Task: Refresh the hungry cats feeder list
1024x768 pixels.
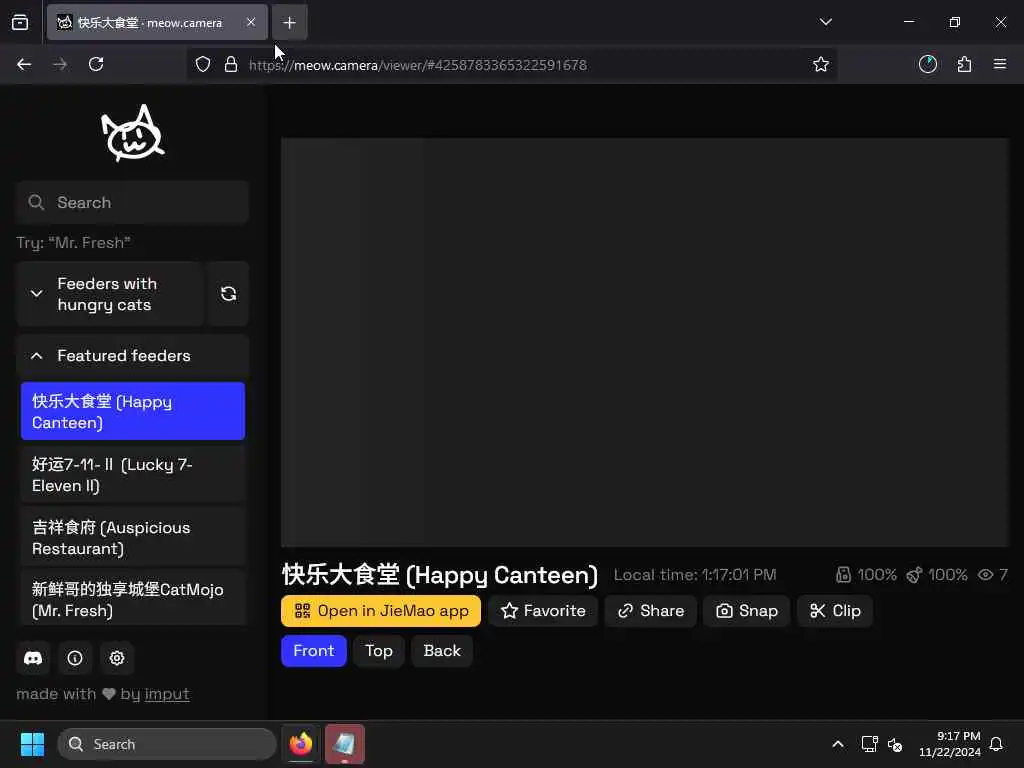Action: coord(228,294)
